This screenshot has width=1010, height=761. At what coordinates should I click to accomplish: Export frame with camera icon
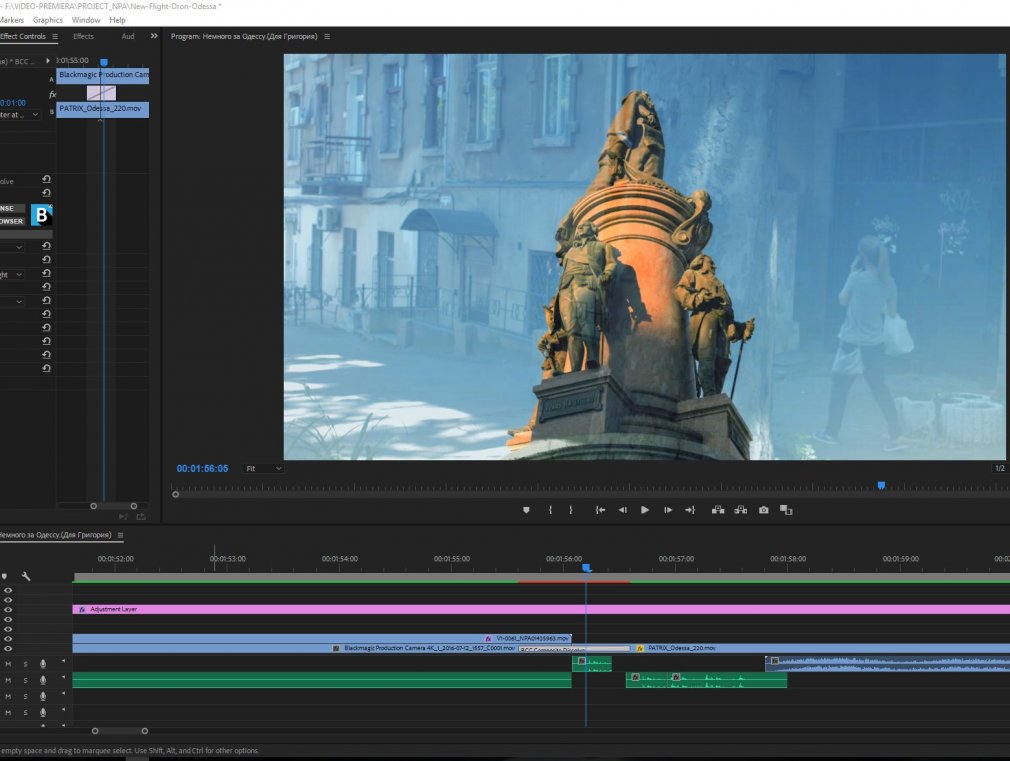coord(763,510)
